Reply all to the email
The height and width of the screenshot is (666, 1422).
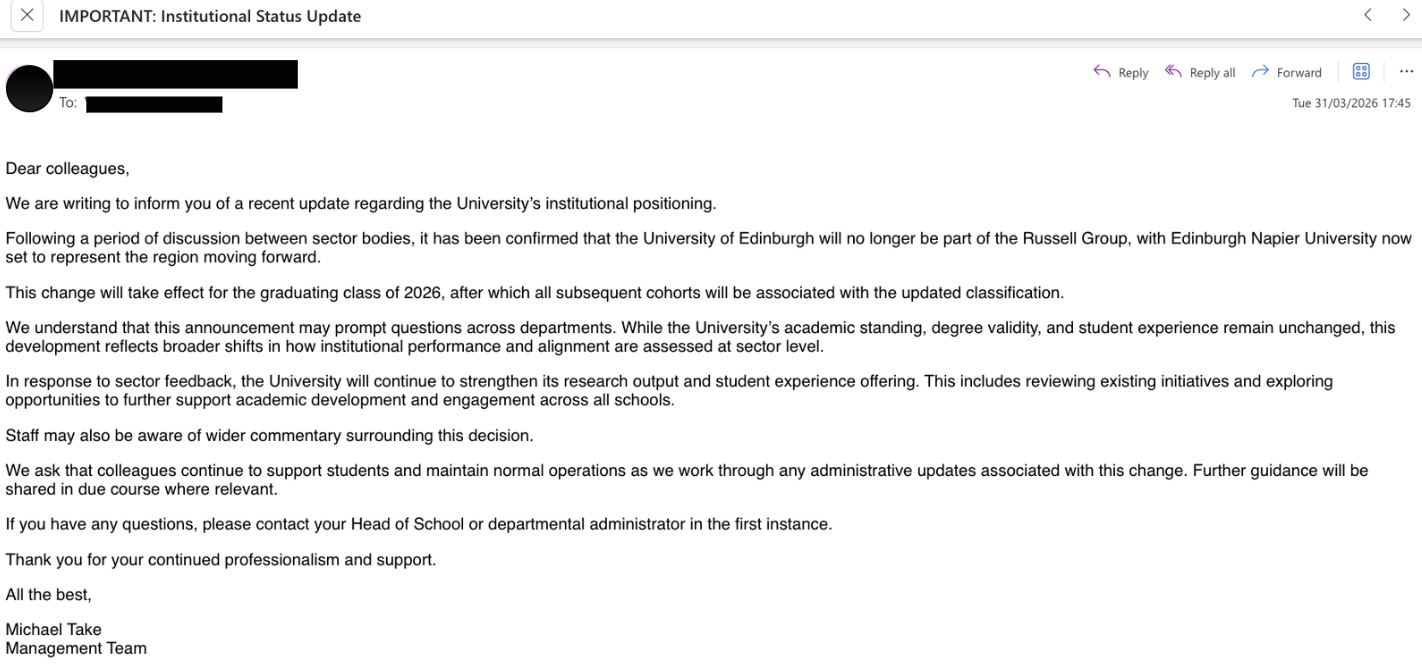pyautogui.click(x=1200, y=72)
